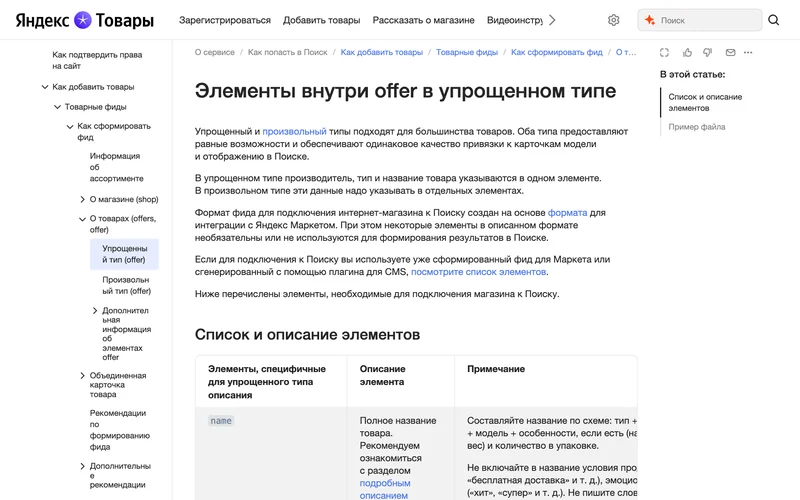Open the three-dots more options icon
Viewport: 800px width, 500px height.
[748, 53]
